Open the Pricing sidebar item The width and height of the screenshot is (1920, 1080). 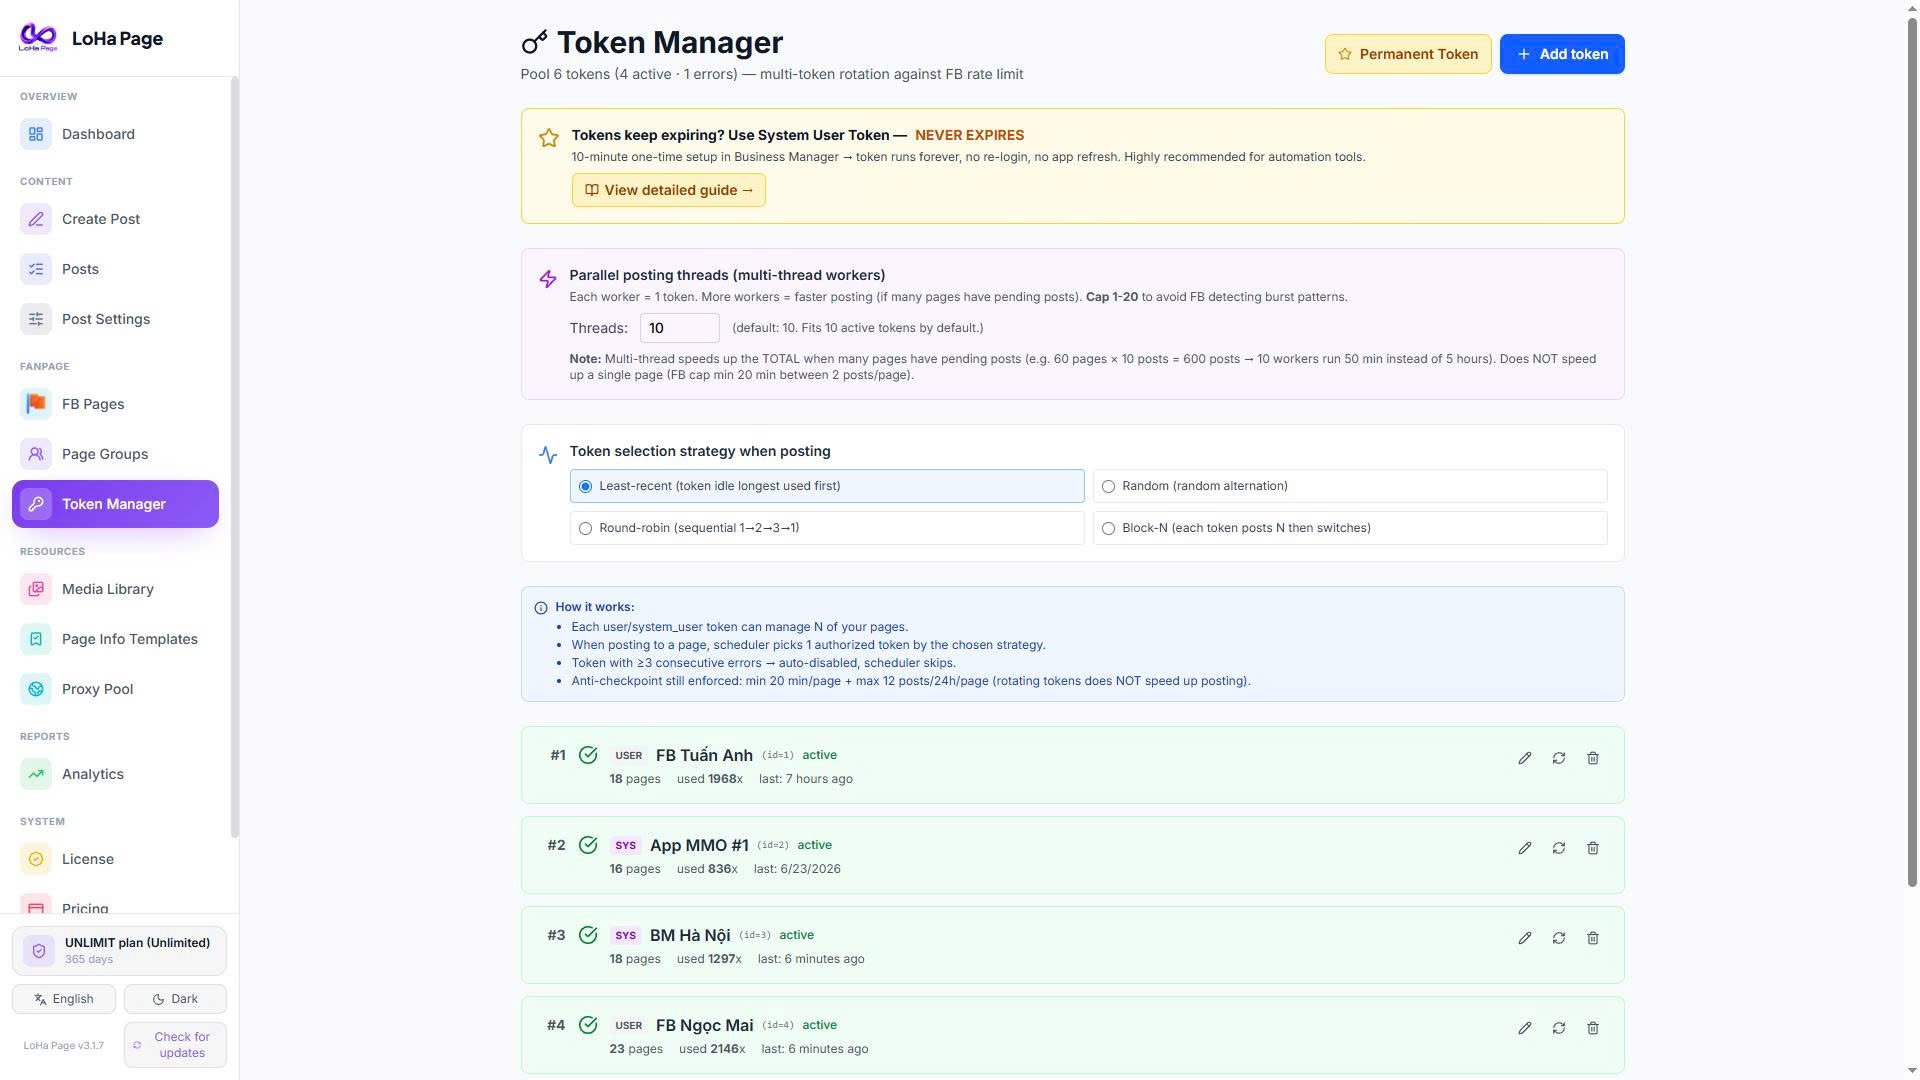click(115, 905)
